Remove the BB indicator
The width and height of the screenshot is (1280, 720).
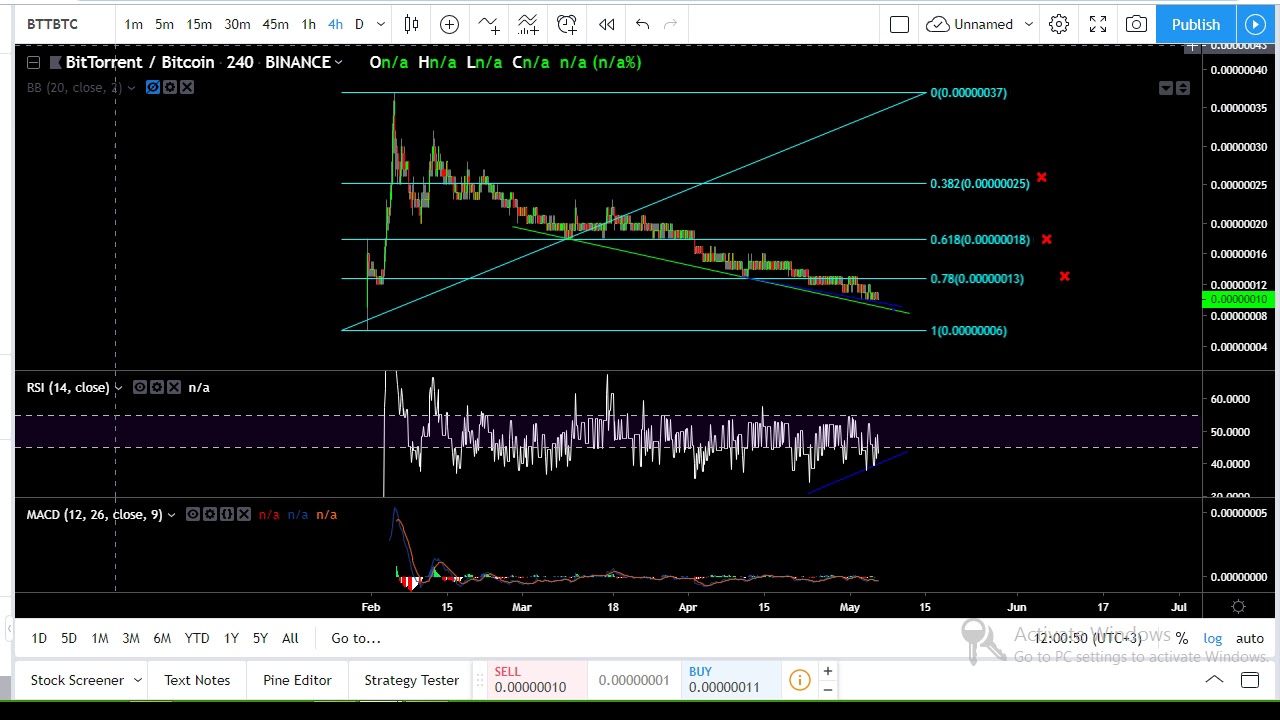[187, 88]
